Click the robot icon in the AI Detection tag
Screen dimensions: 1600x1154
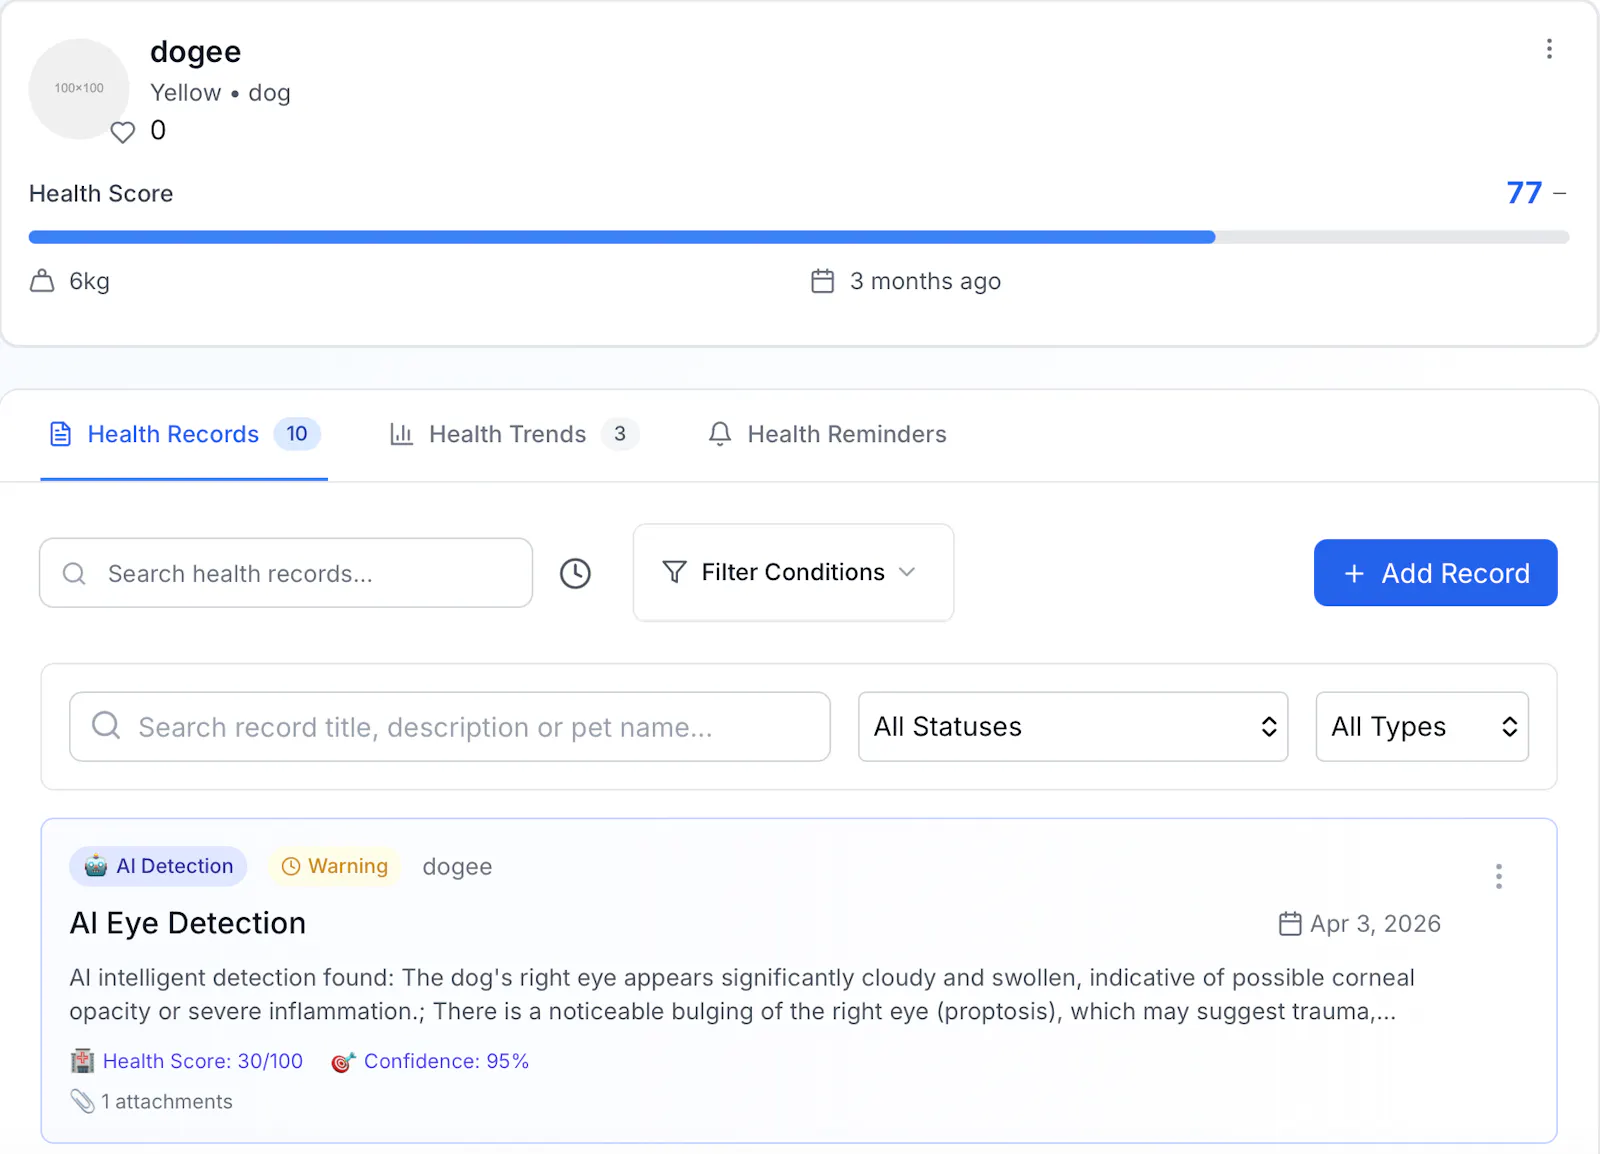click(x=96, y=866)
